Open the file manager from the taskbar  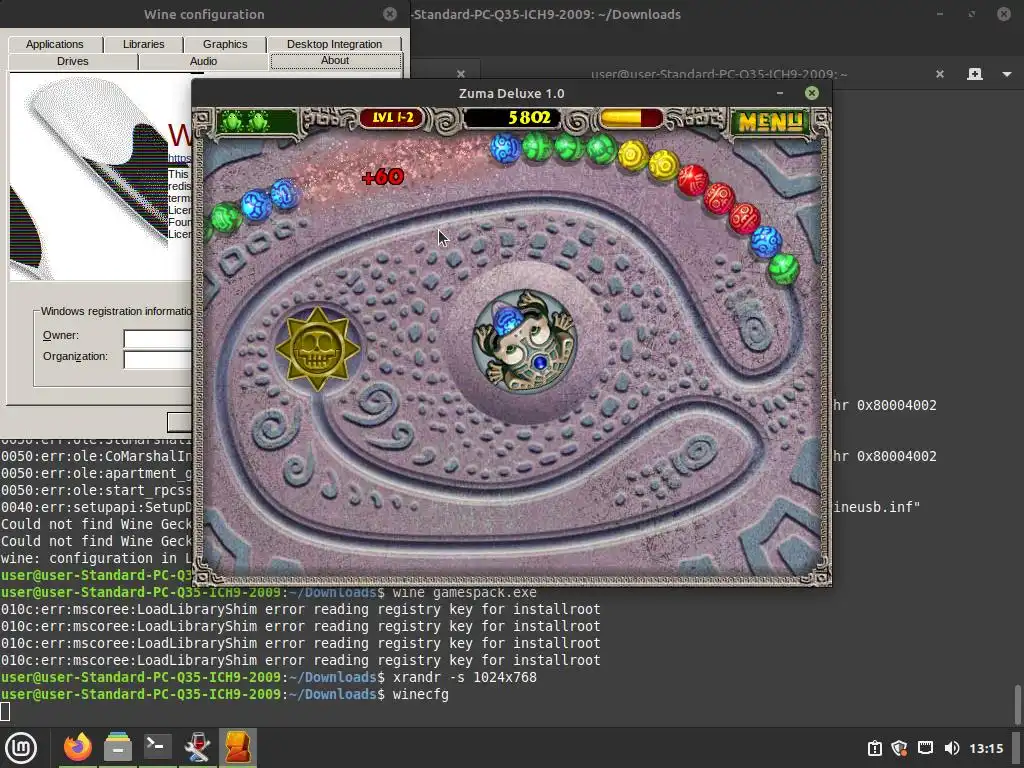tap(118, 747)
